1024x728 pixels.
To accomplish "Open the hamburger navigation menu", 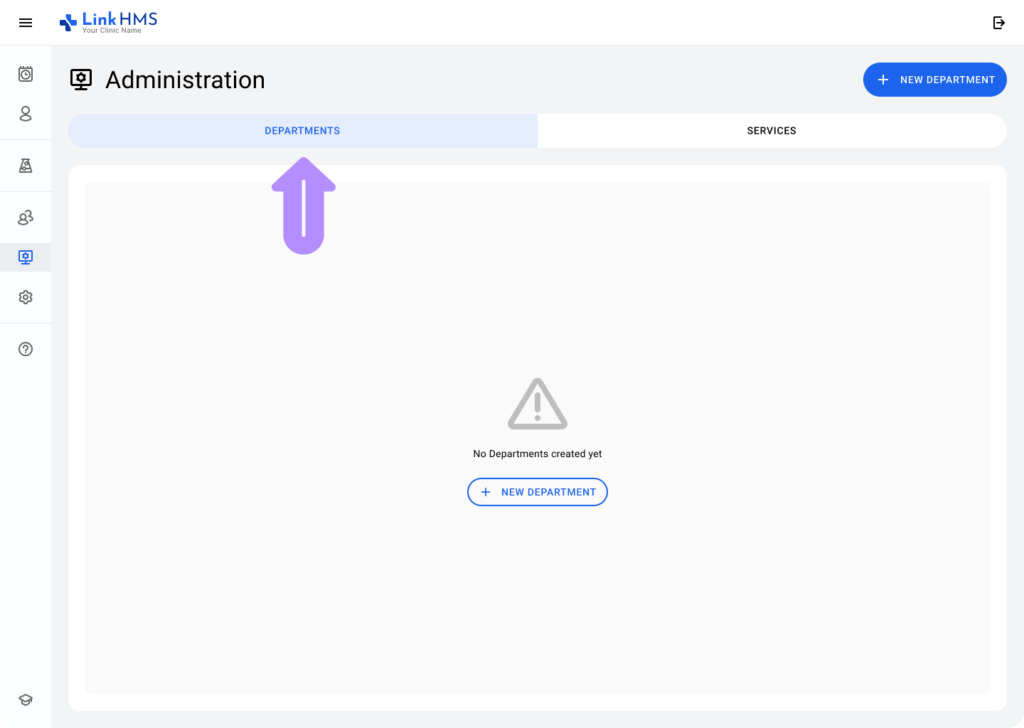I will tap(25, 23).
